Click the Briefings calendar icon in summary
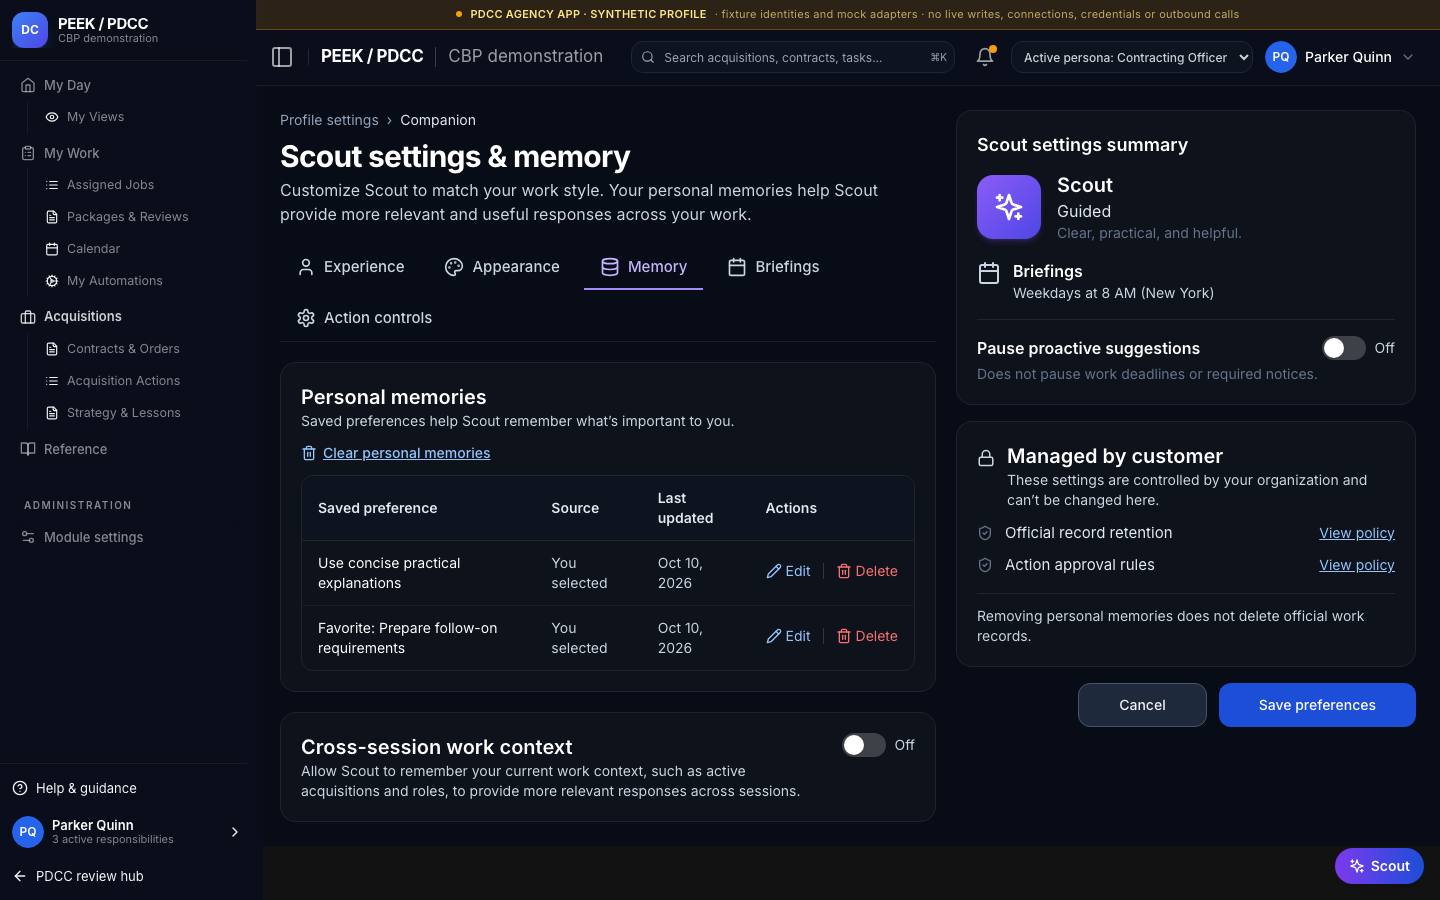1440x900 pixels. (989, 273)
